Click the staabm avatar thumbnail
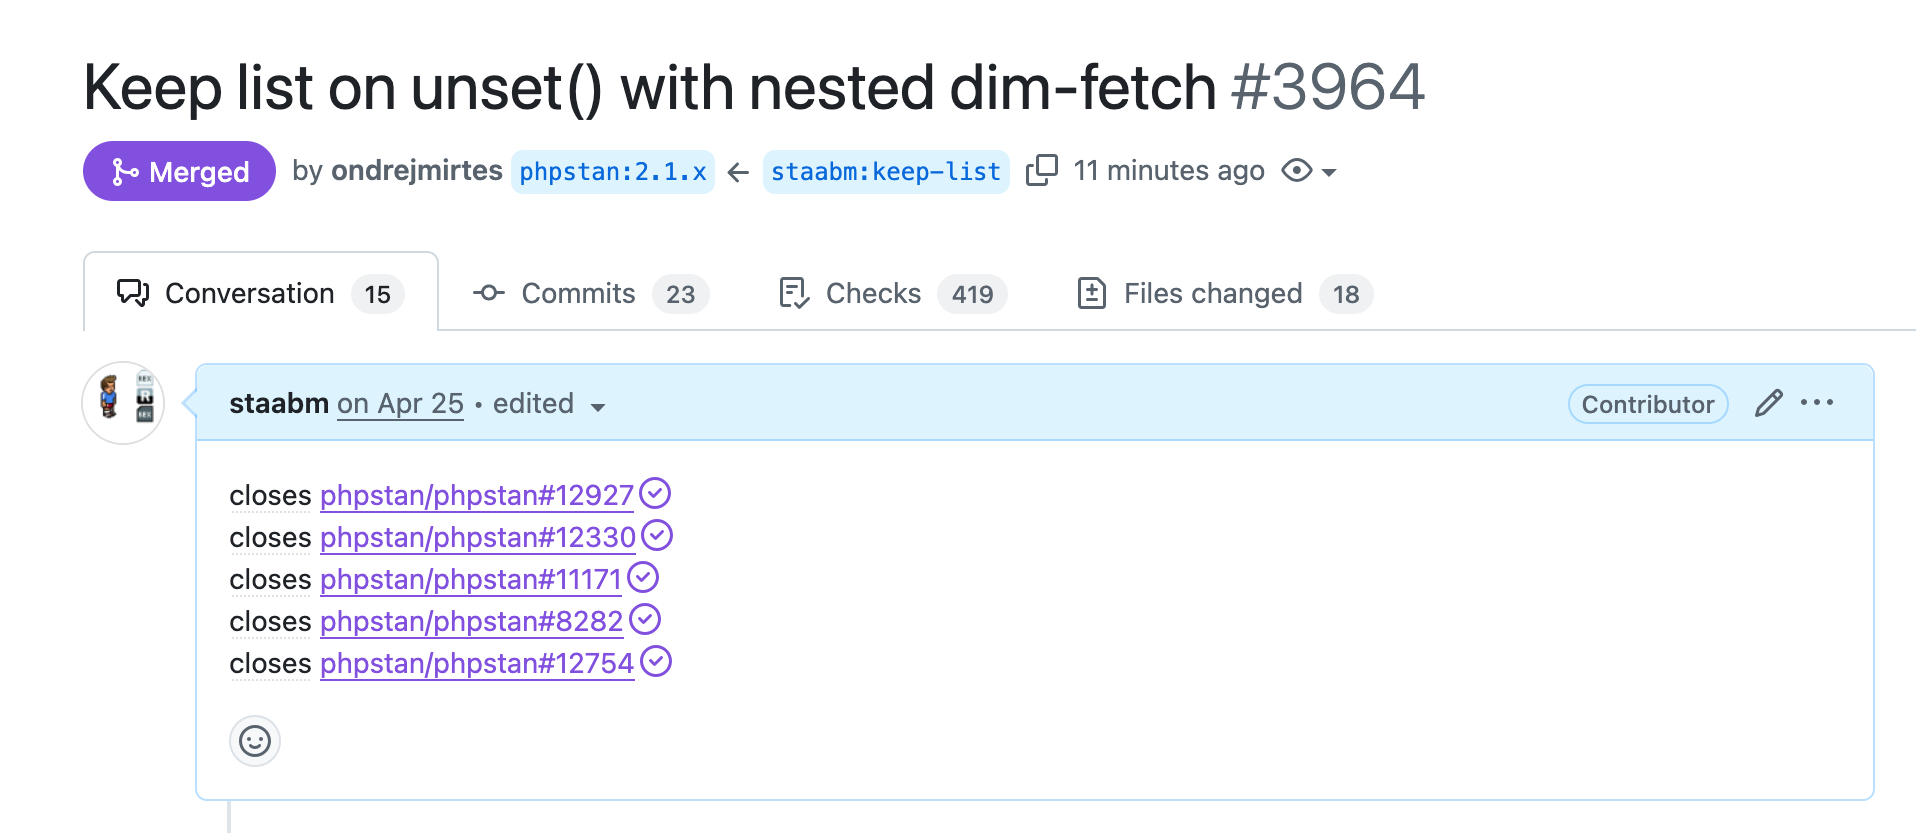The image size is (1916, 834). click(123, 403)
